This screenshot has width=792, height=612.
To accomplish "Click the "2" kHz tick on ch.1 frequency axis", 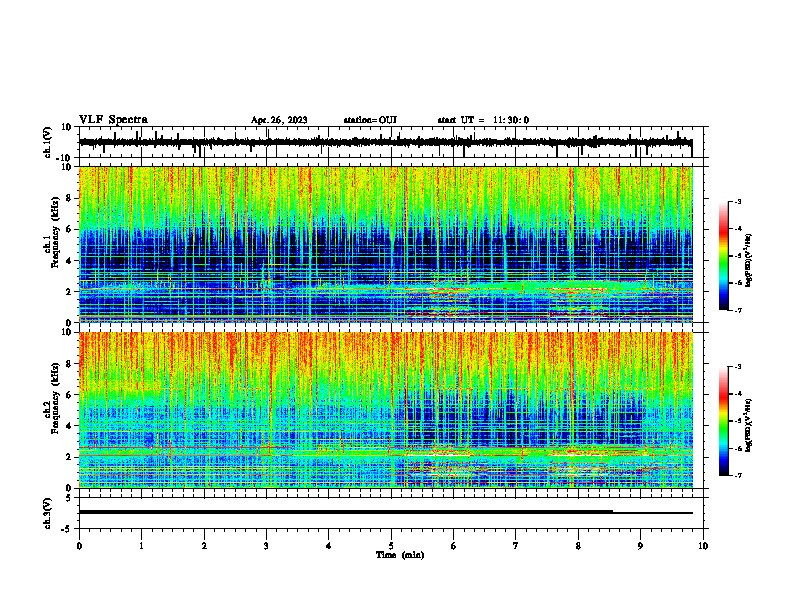I will [x=69, y=291].
